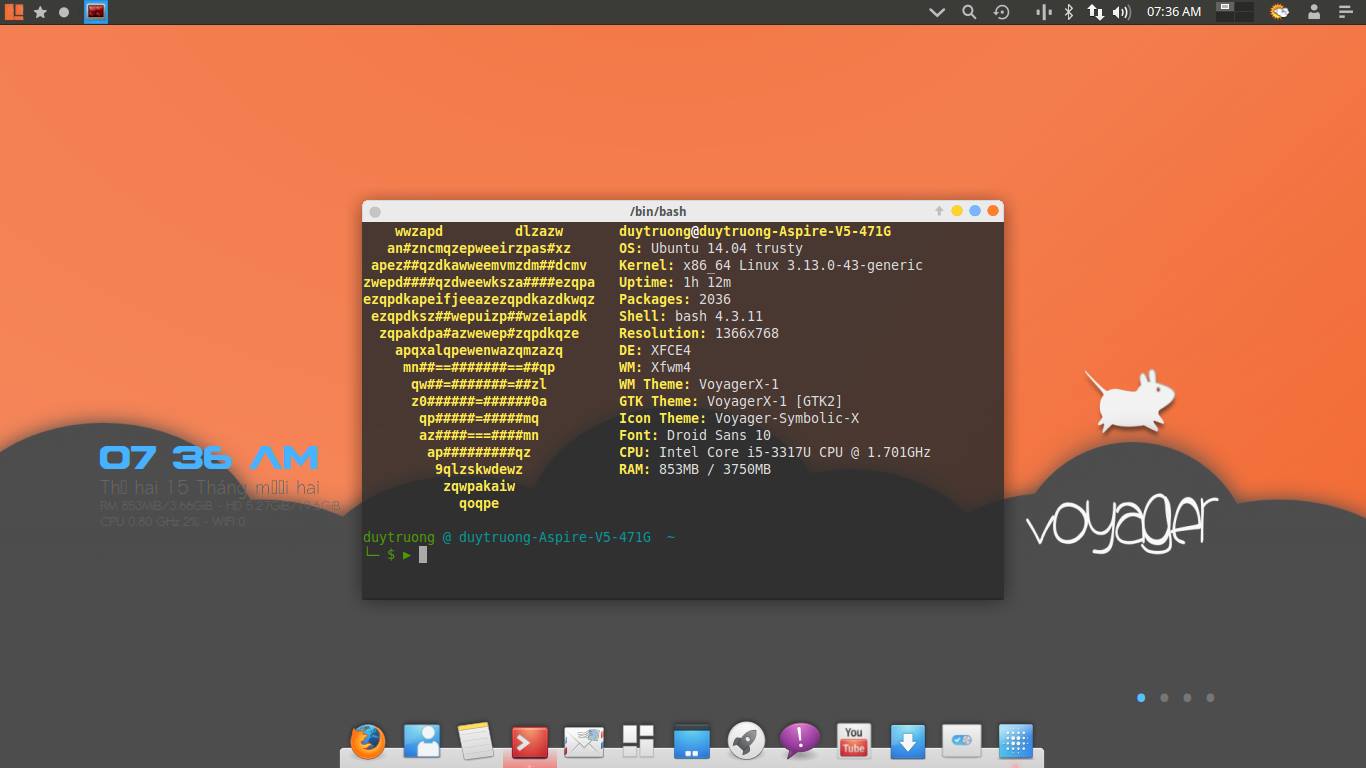Screen dimensions: 1366x768
Task: Select the third workspace dot
Action: tap(1187, 698)
